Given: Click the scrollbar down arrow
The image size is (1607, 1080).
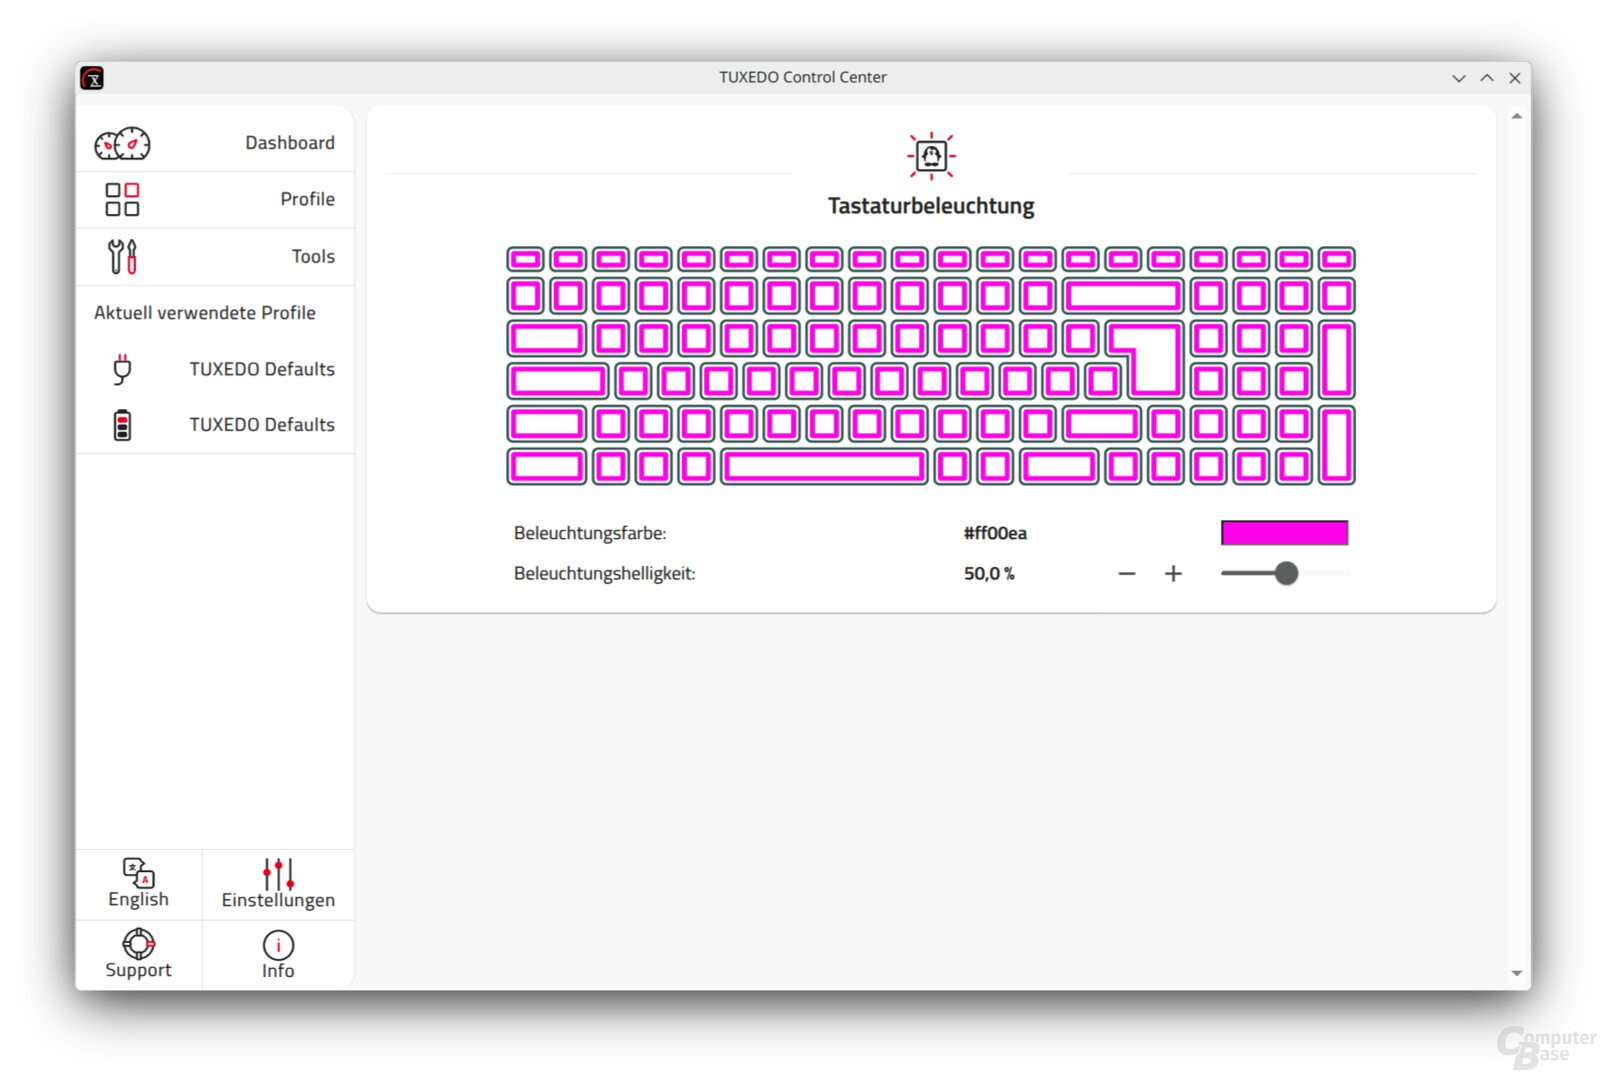Looking at the screenshot, I should [1517, 973].
